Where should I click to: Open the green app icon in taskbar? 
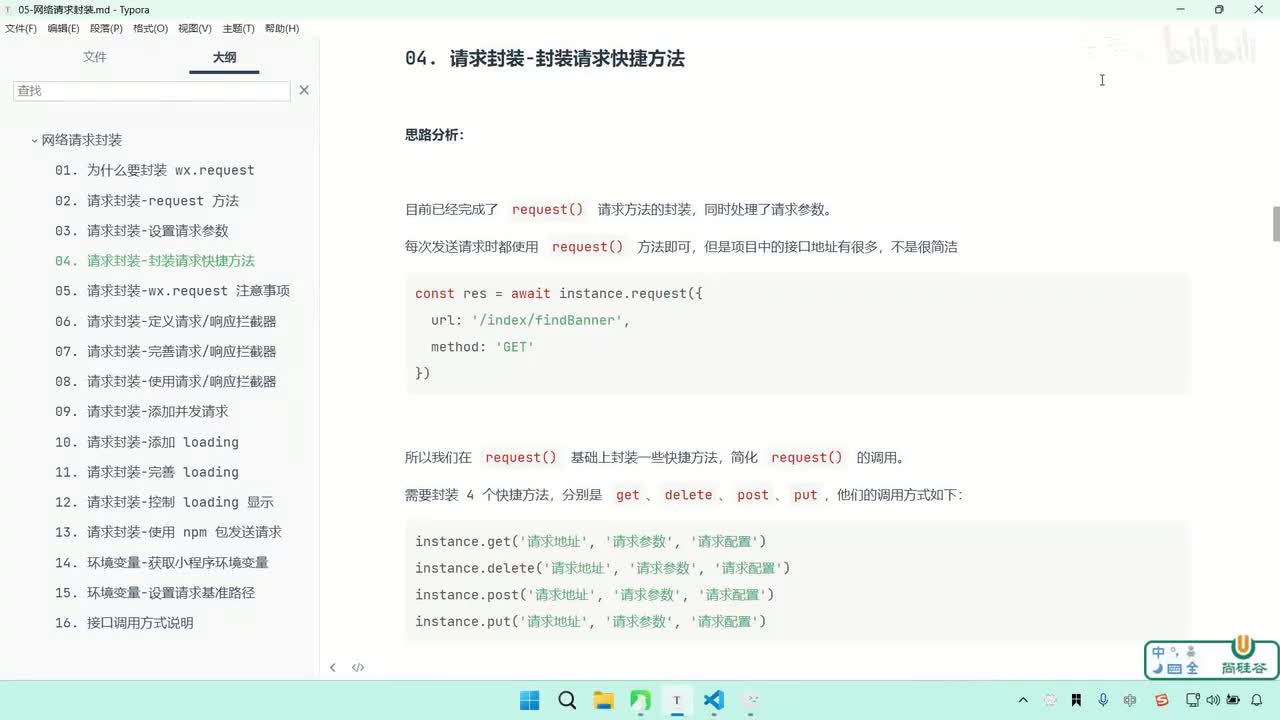click(x=640, y=700)
